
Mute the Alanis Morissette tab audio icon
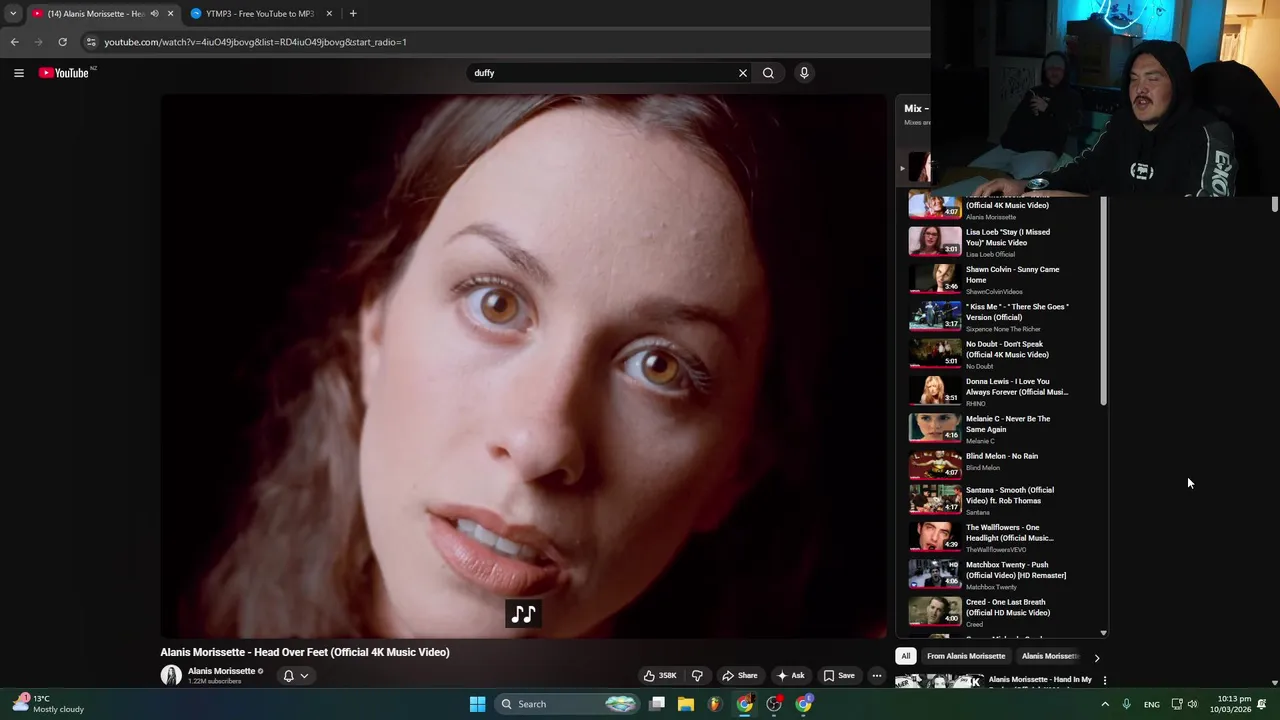(154, 14)
